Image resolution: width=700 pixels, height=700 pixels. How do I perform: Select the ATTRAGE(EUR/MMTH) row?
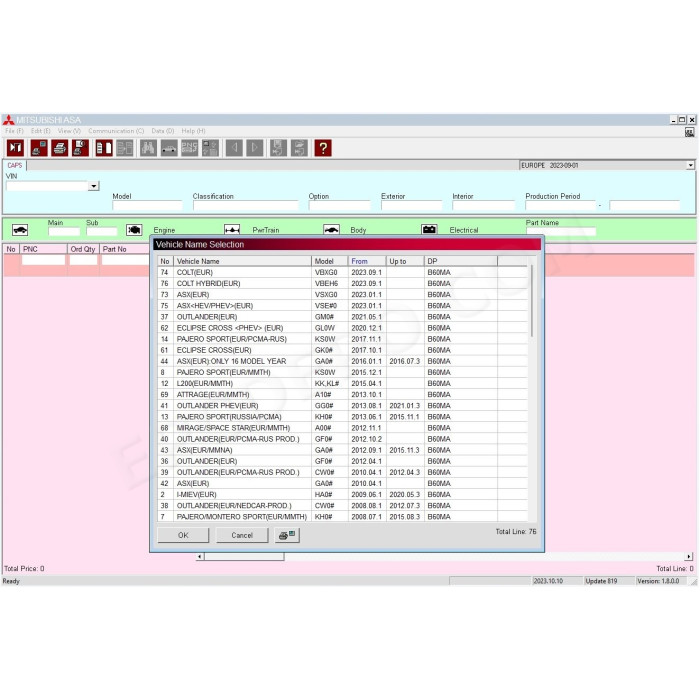[342, 395]
